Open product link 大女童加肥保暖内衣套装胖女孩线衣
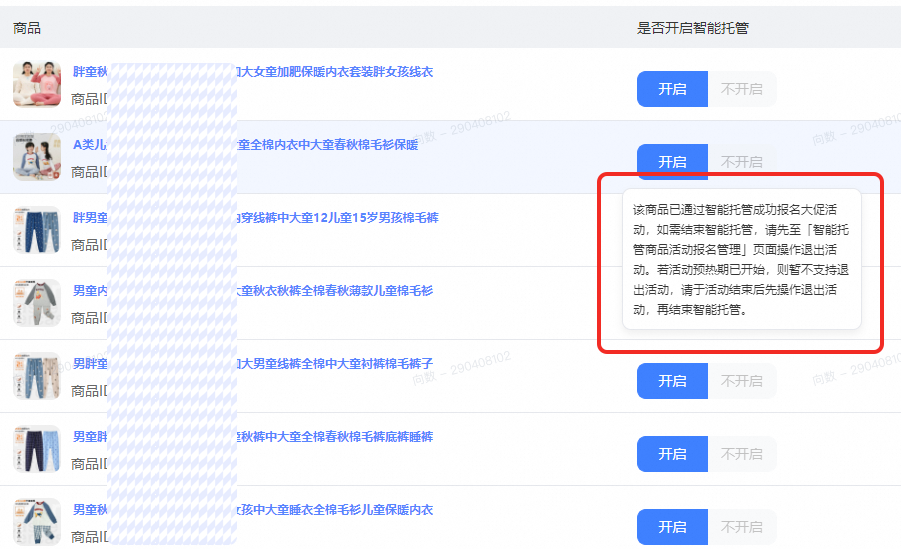 point(335,72)
